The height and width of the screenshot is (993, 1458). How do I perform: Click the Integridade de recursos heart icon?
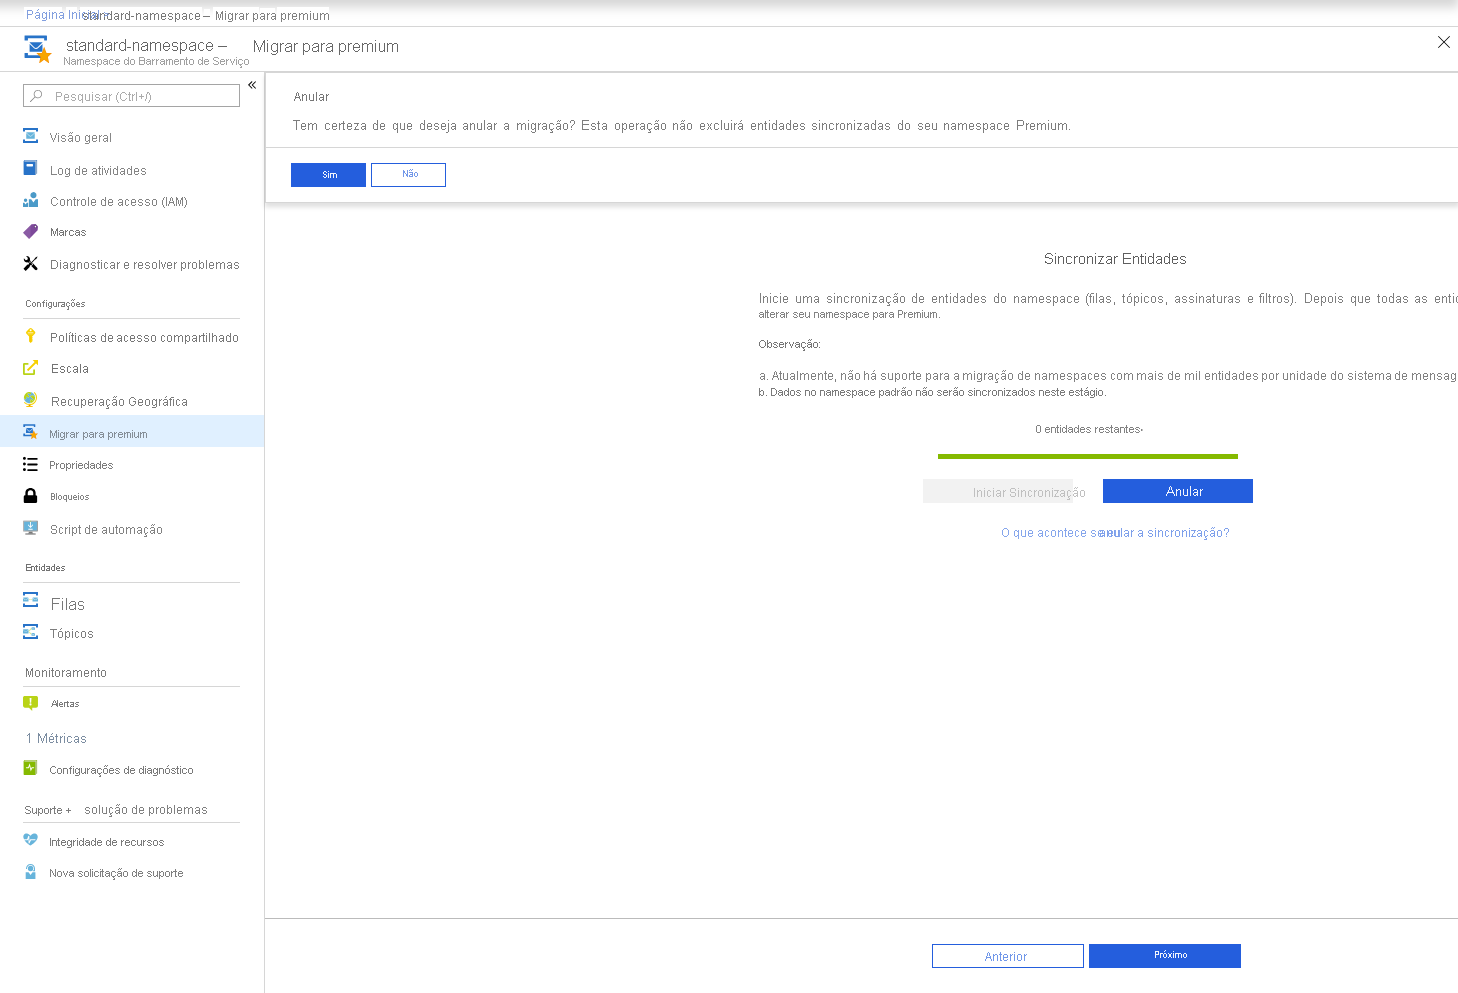[31, 840]
